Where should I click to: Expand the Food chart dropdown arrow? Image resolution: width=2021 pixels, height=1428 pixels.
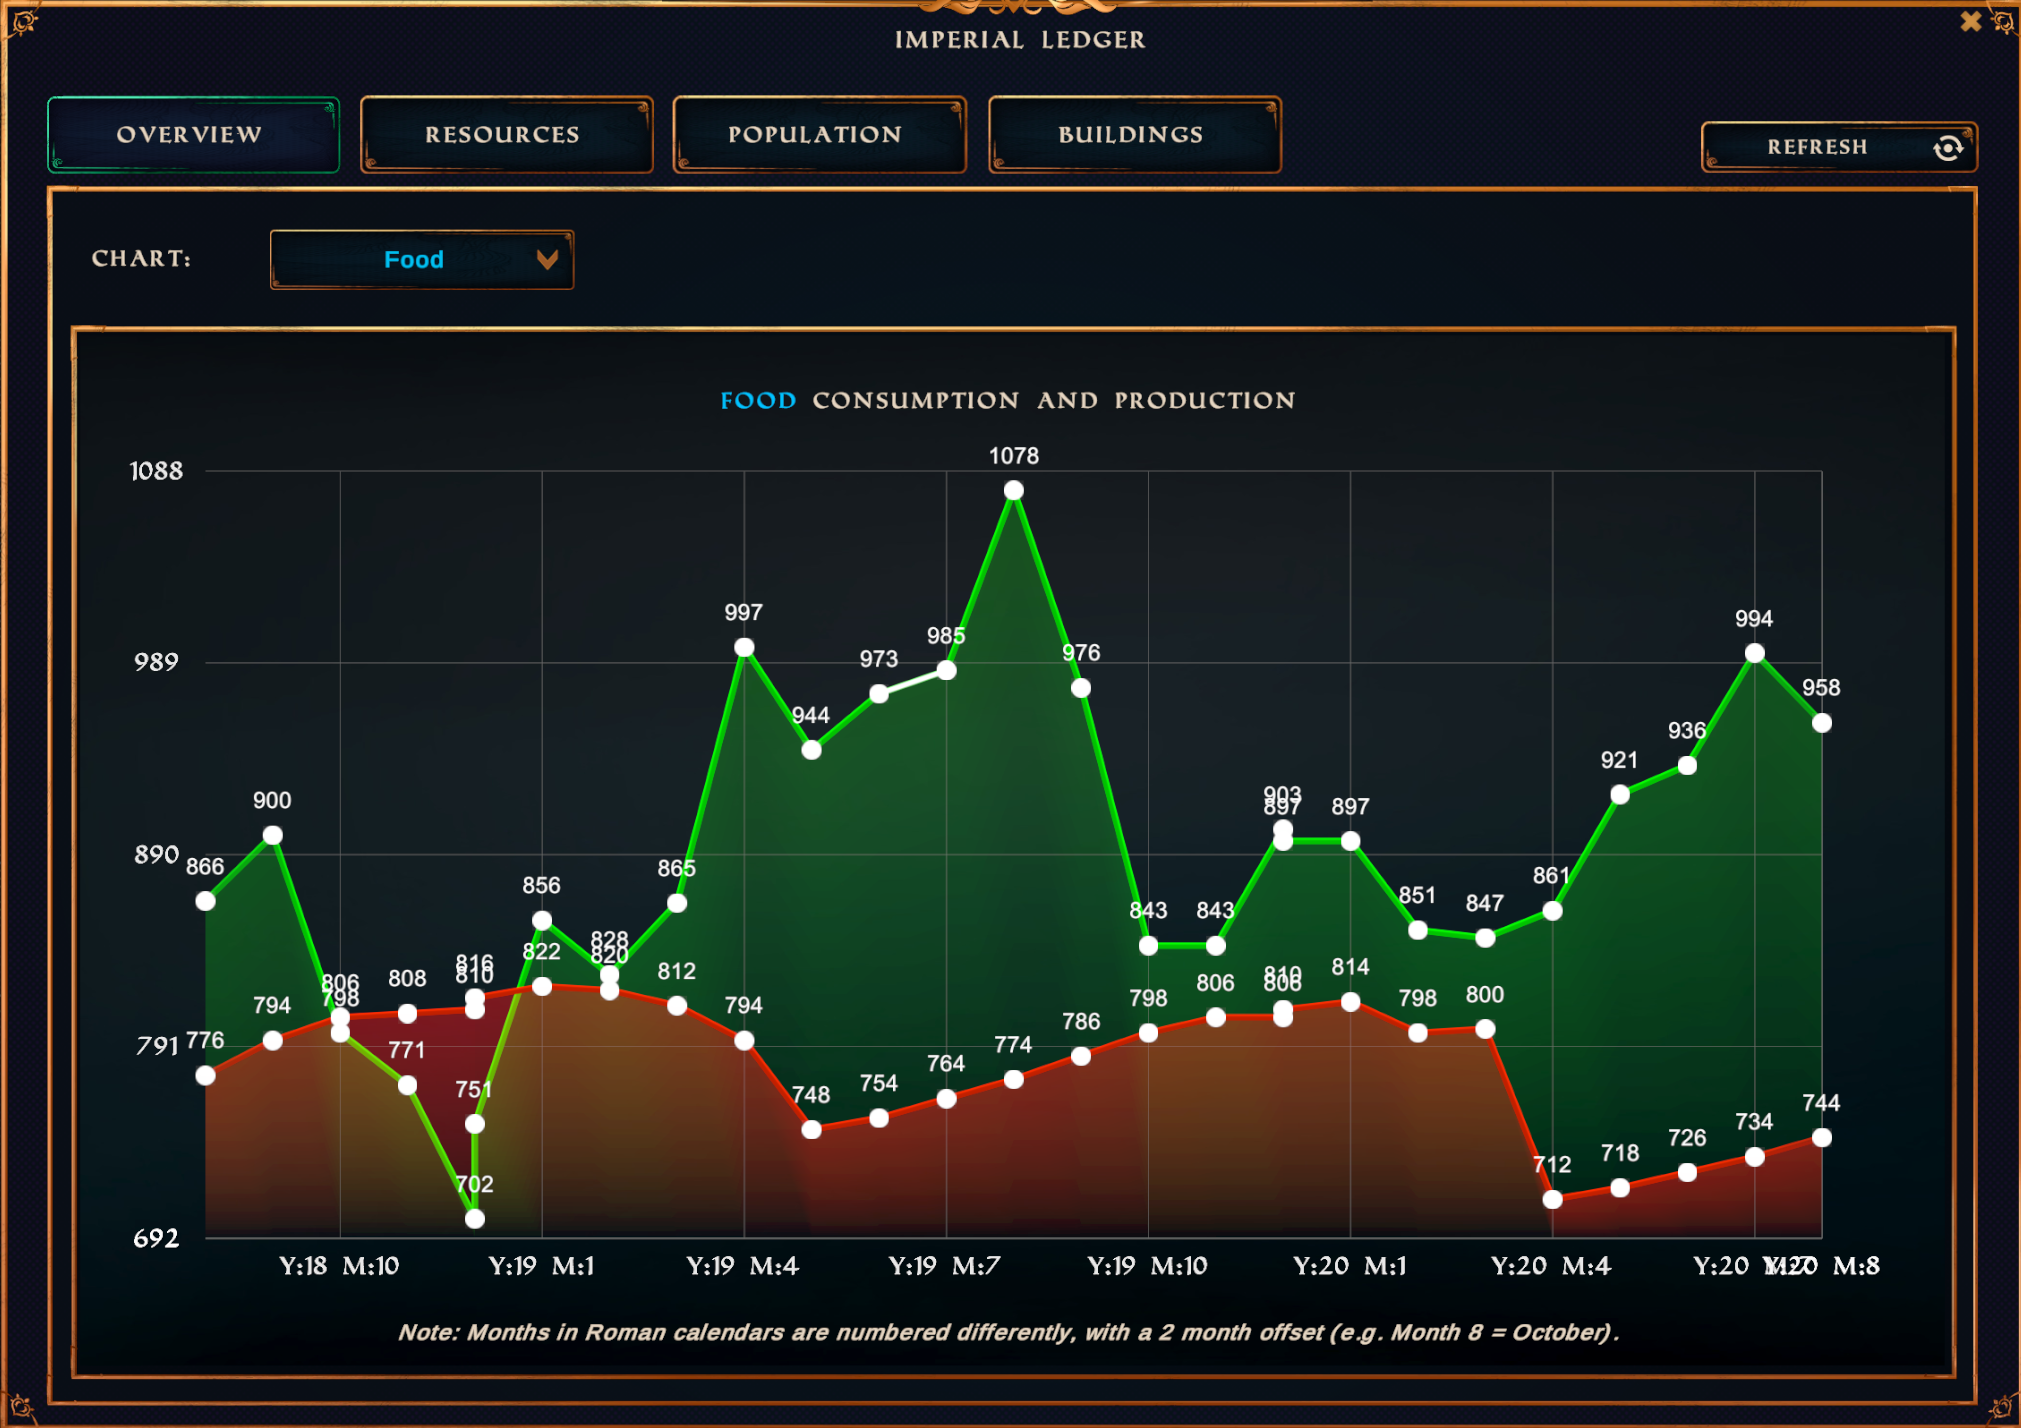tap(546, 260)
